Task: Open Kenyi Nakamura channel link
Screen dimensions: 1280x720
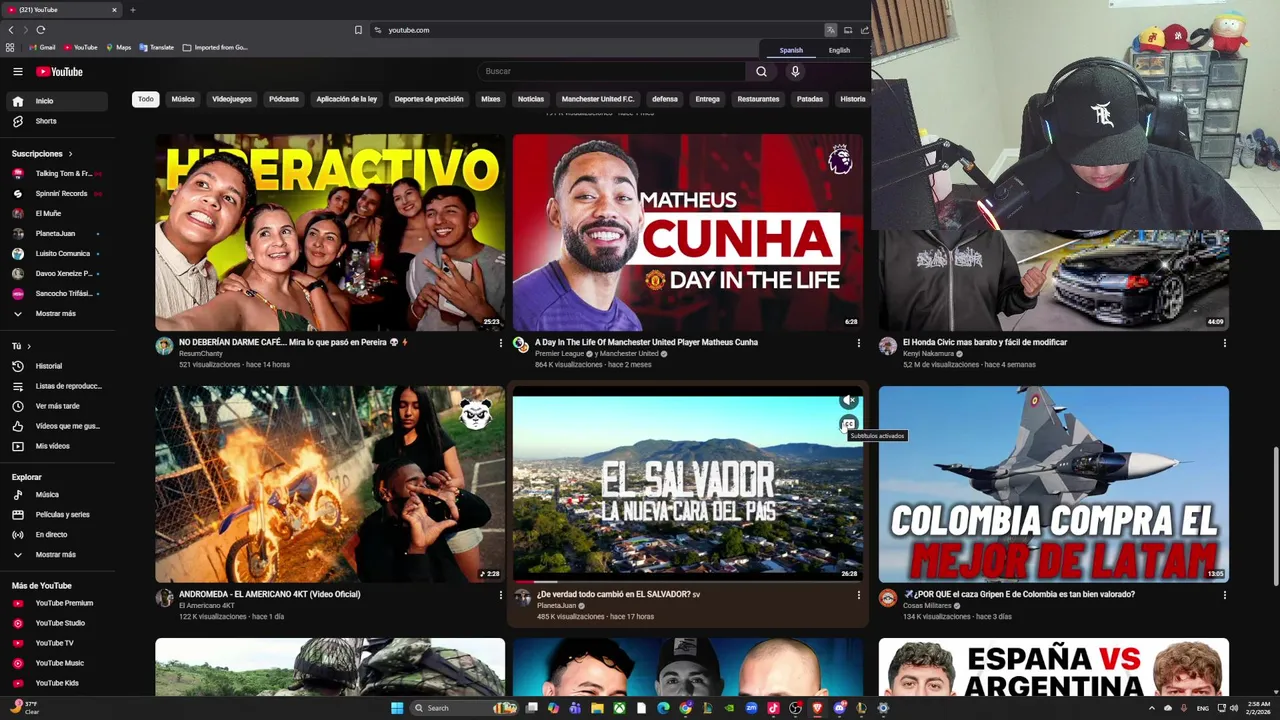Action: pyautogui.click(x=930, y=353)
